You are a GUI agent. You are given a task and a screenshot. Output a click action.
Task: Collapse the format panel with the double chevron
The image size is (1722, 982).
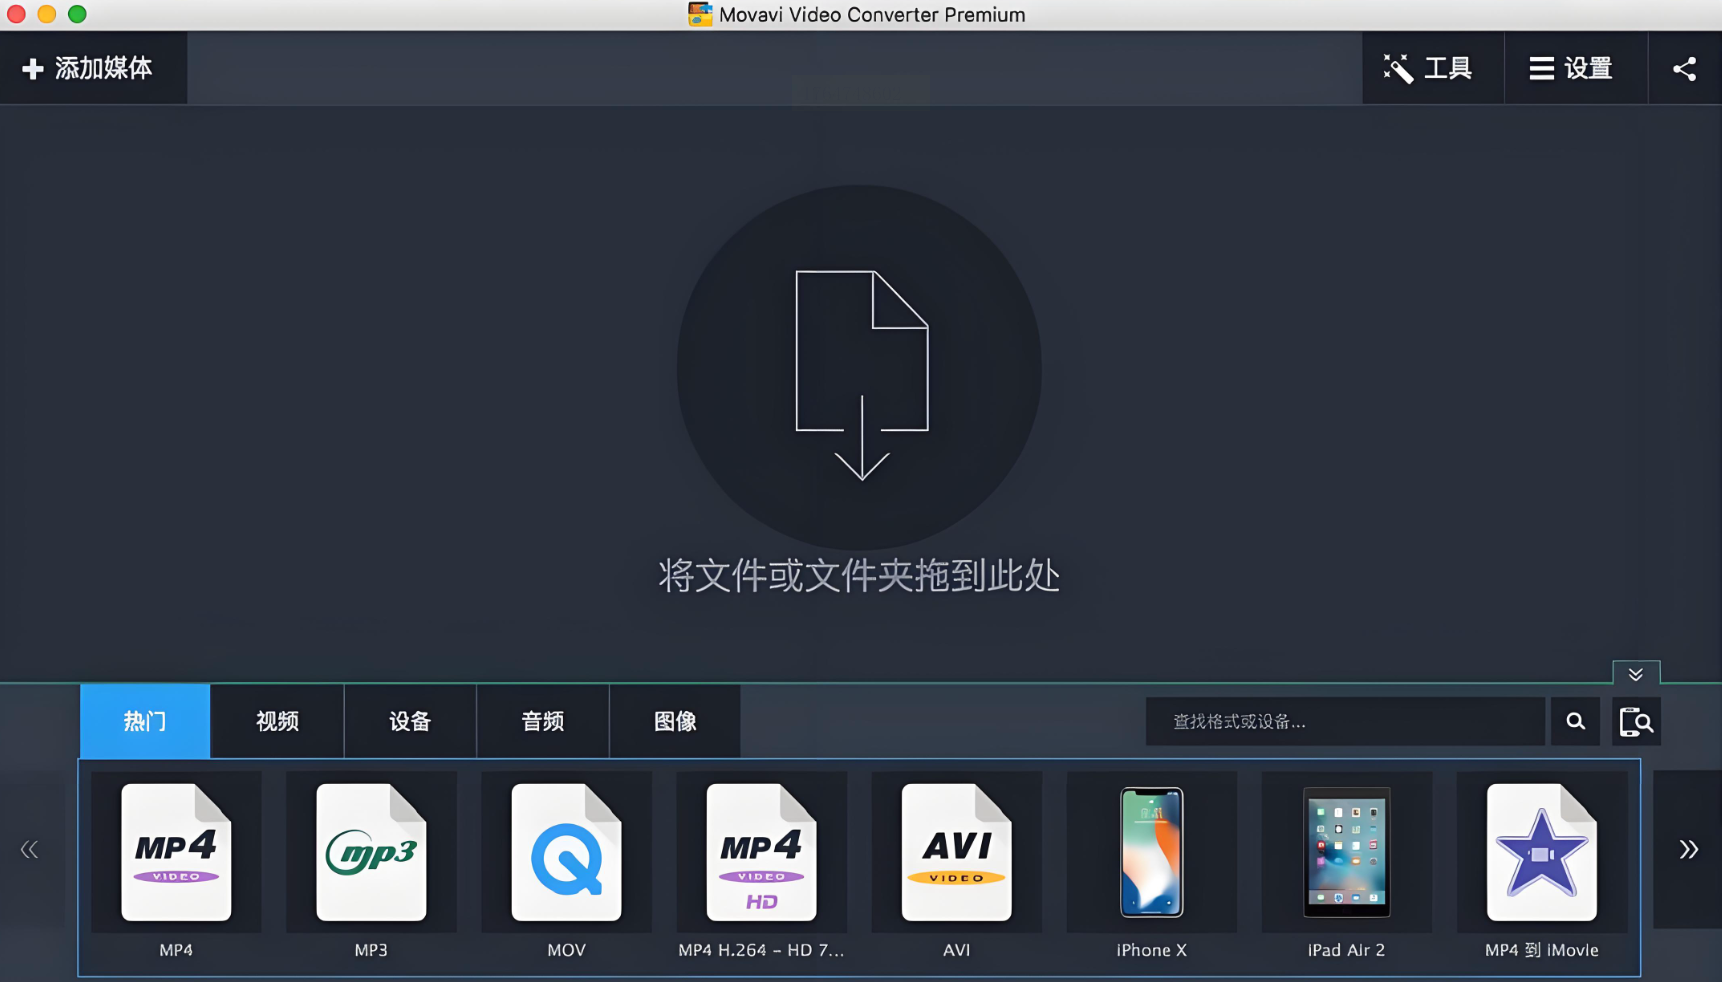pos(1636,673)
